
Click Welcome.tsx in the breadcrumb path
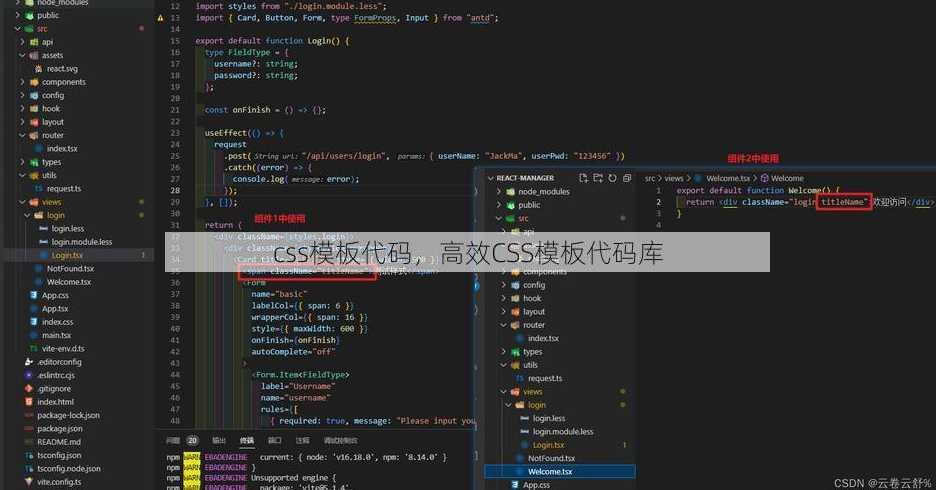pos(728,178)
